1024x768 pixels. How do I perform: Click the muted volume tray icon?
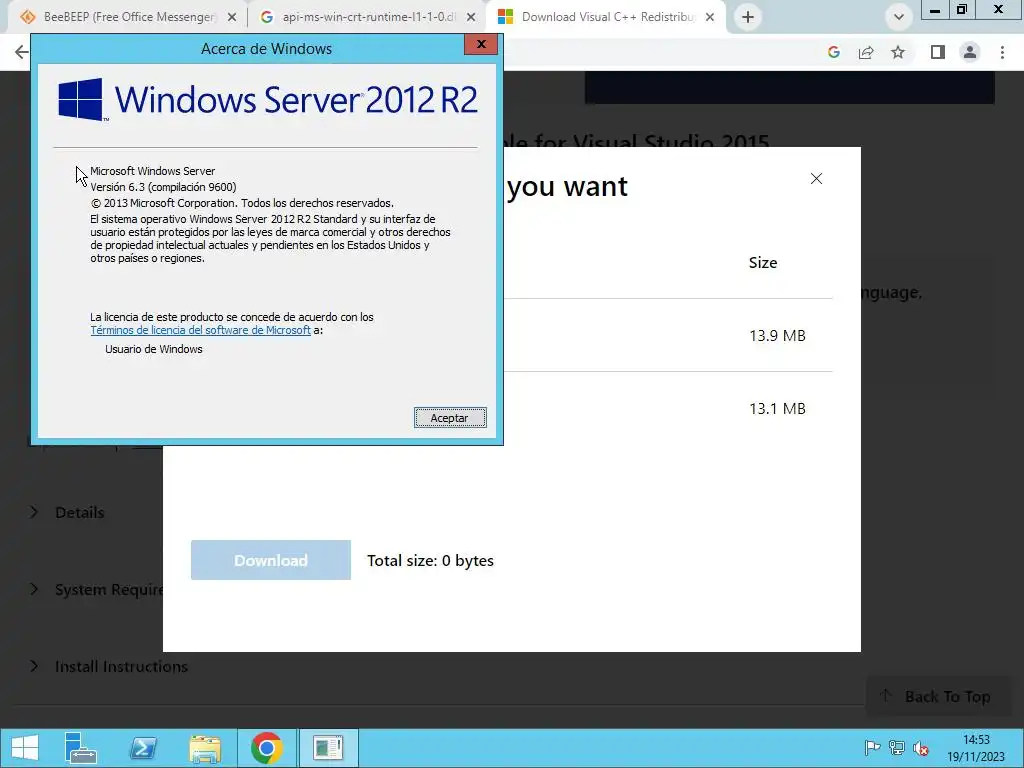click(x=921, y=748)
